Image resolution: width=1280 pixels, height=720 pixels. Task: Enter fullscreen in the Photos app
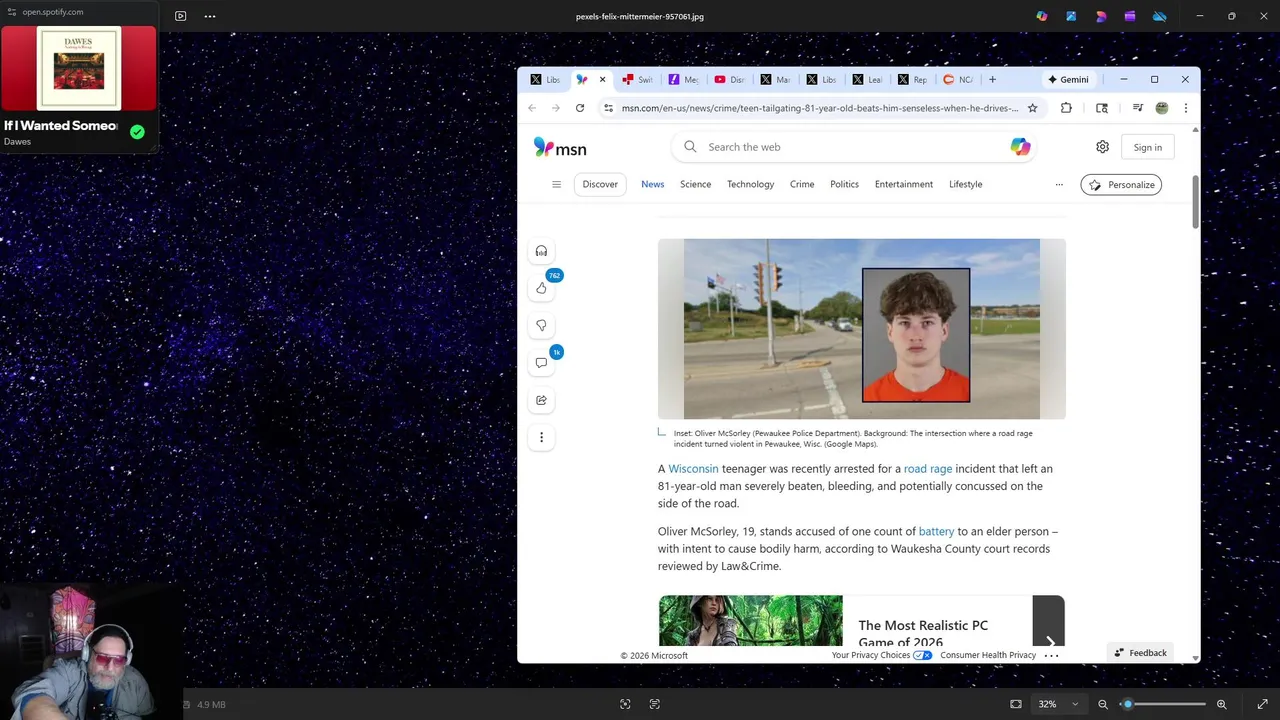coord(1262,704)
